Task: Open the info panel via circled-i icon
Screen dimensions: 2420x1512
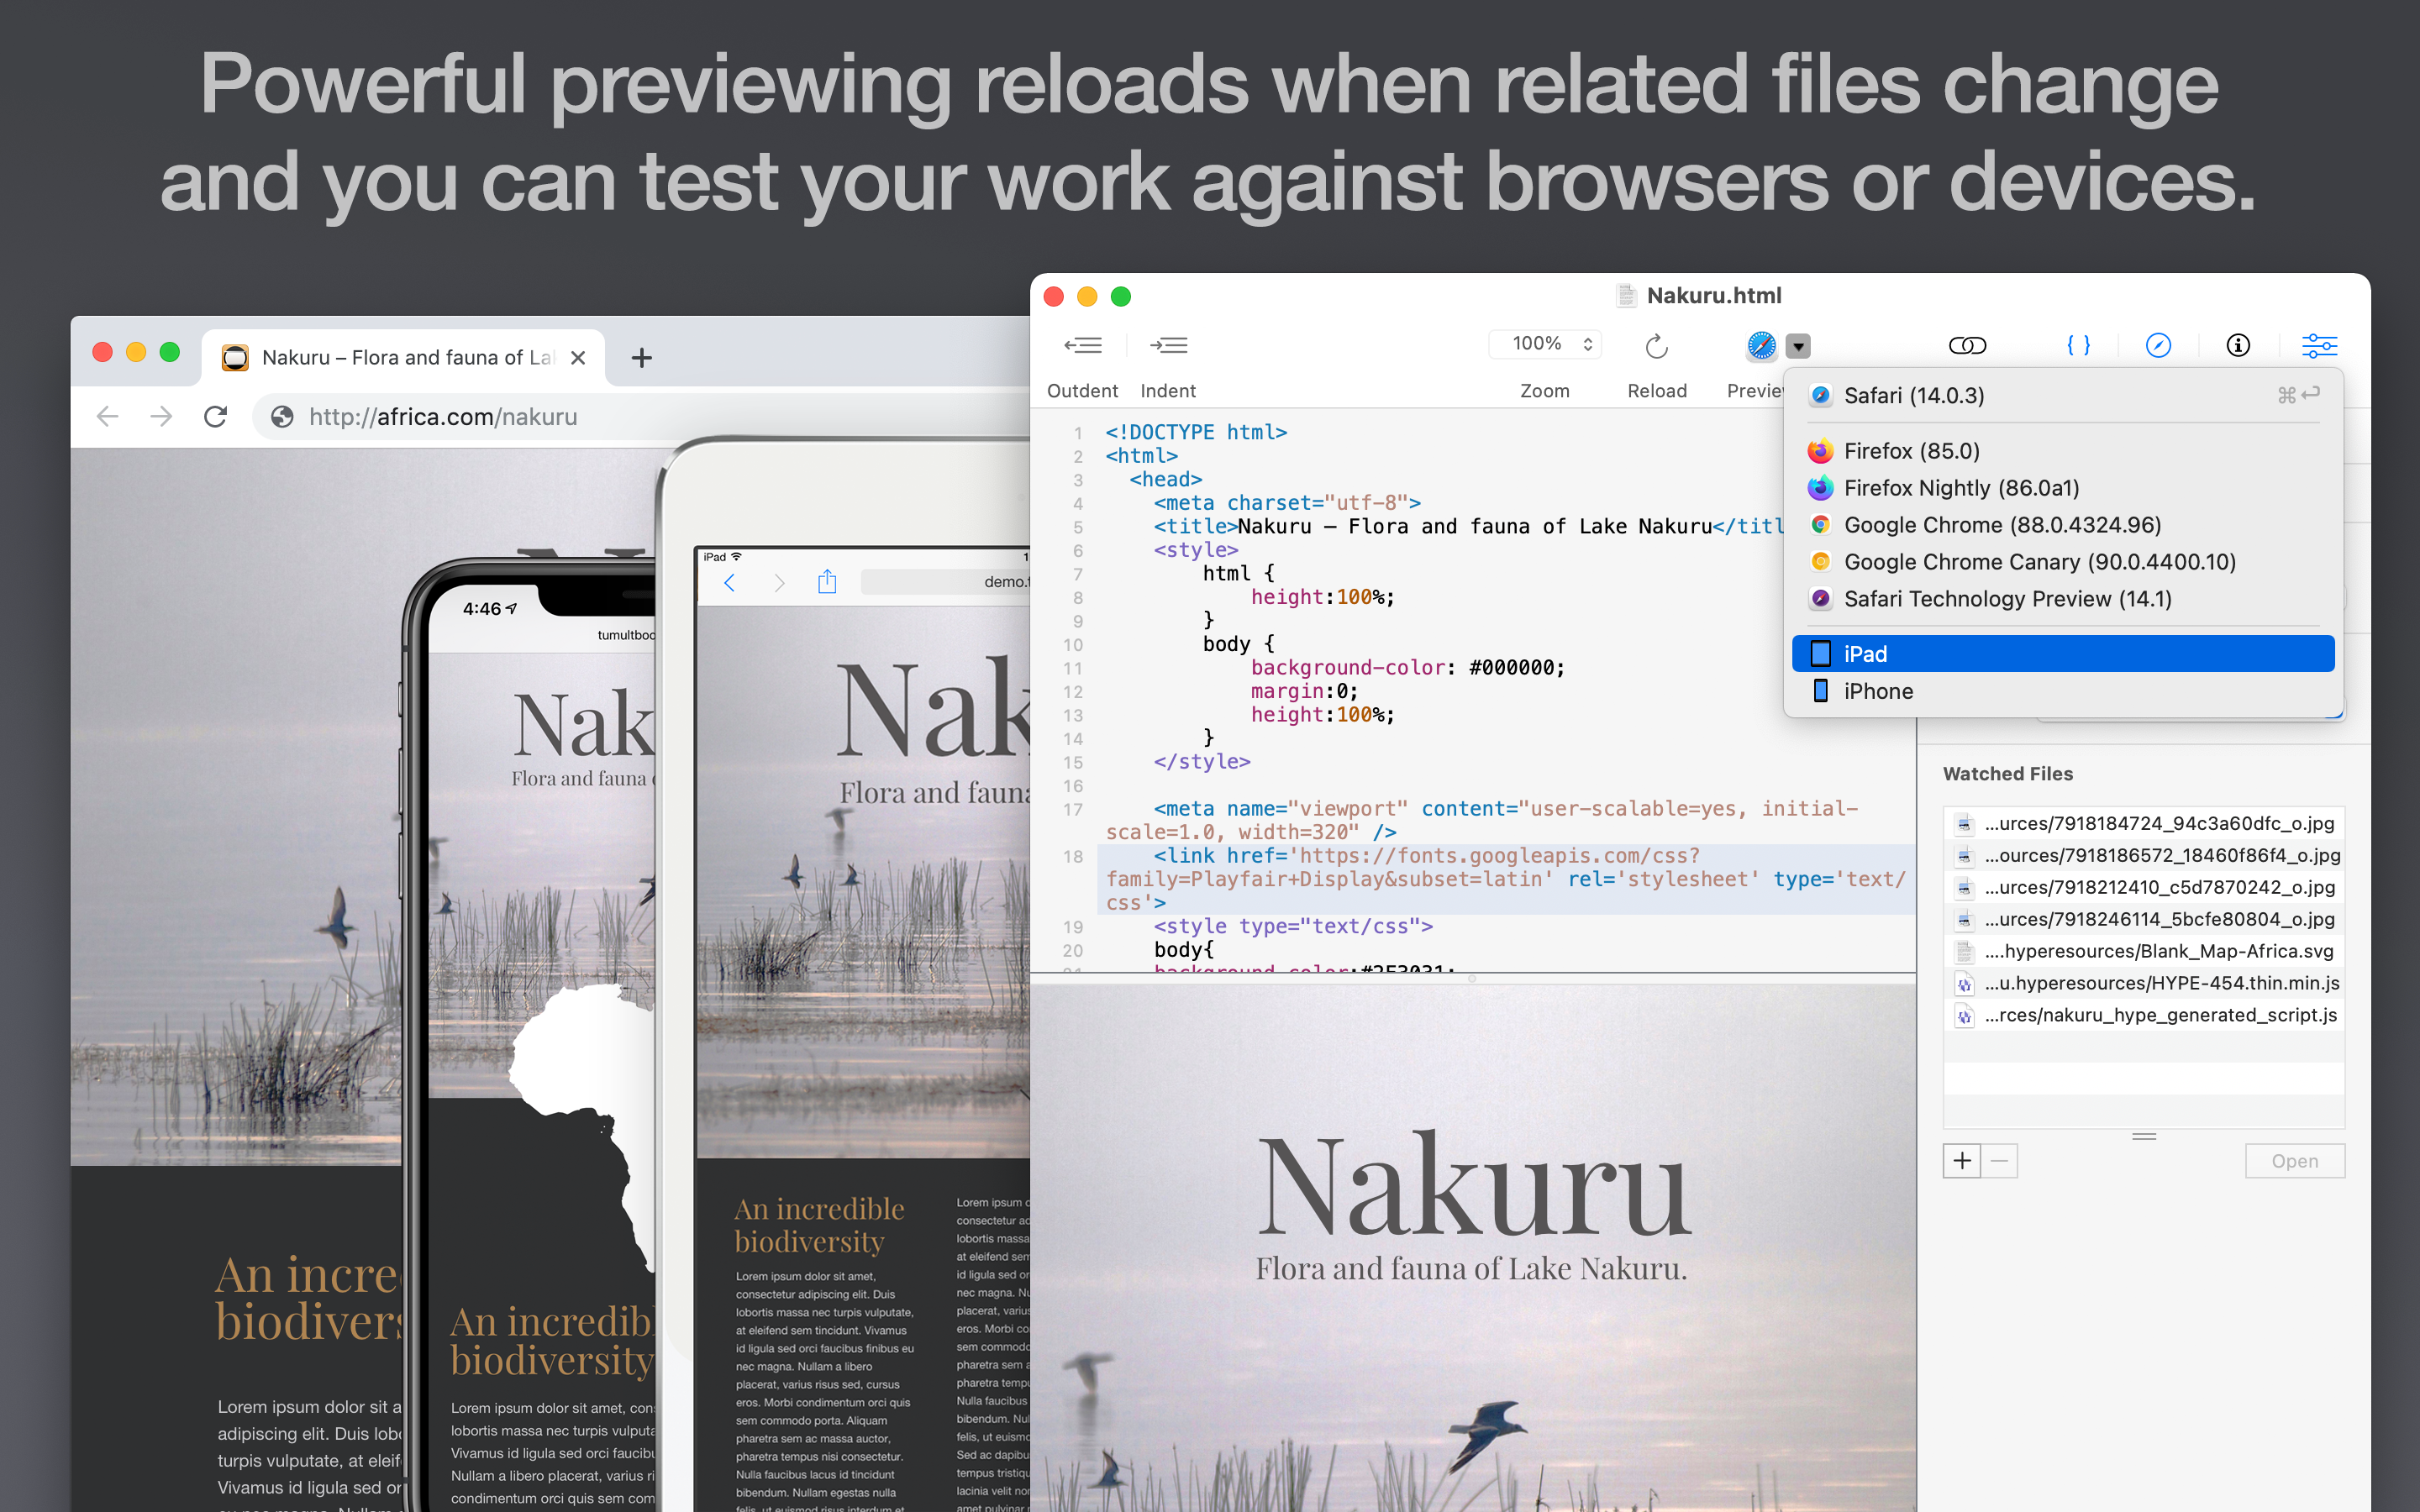Action: (2238, 345)
